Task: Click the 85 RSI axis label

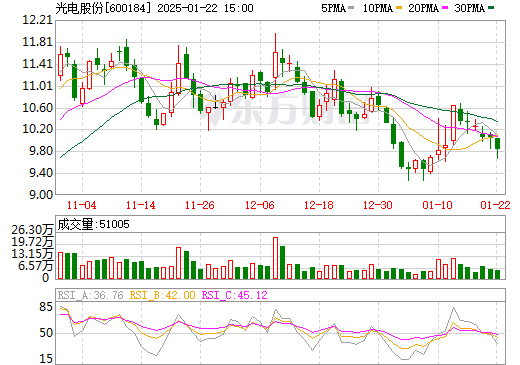Action: 46,307
